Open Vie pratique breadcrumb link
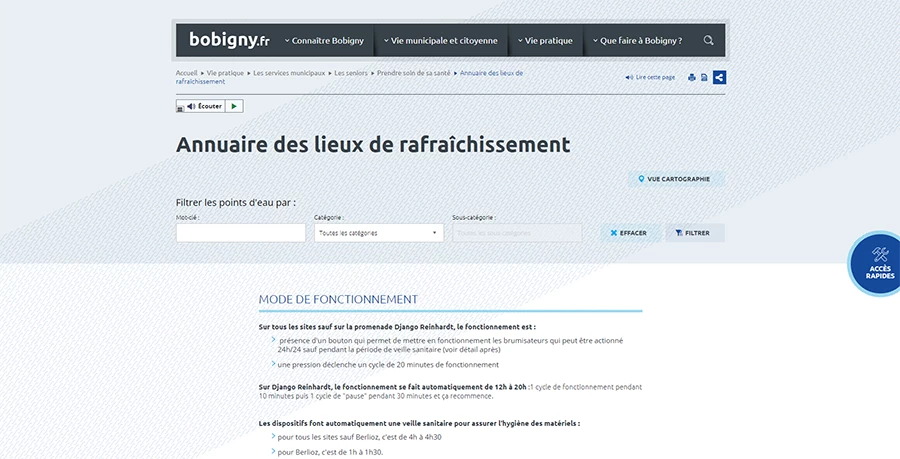 tap(225, 73)
